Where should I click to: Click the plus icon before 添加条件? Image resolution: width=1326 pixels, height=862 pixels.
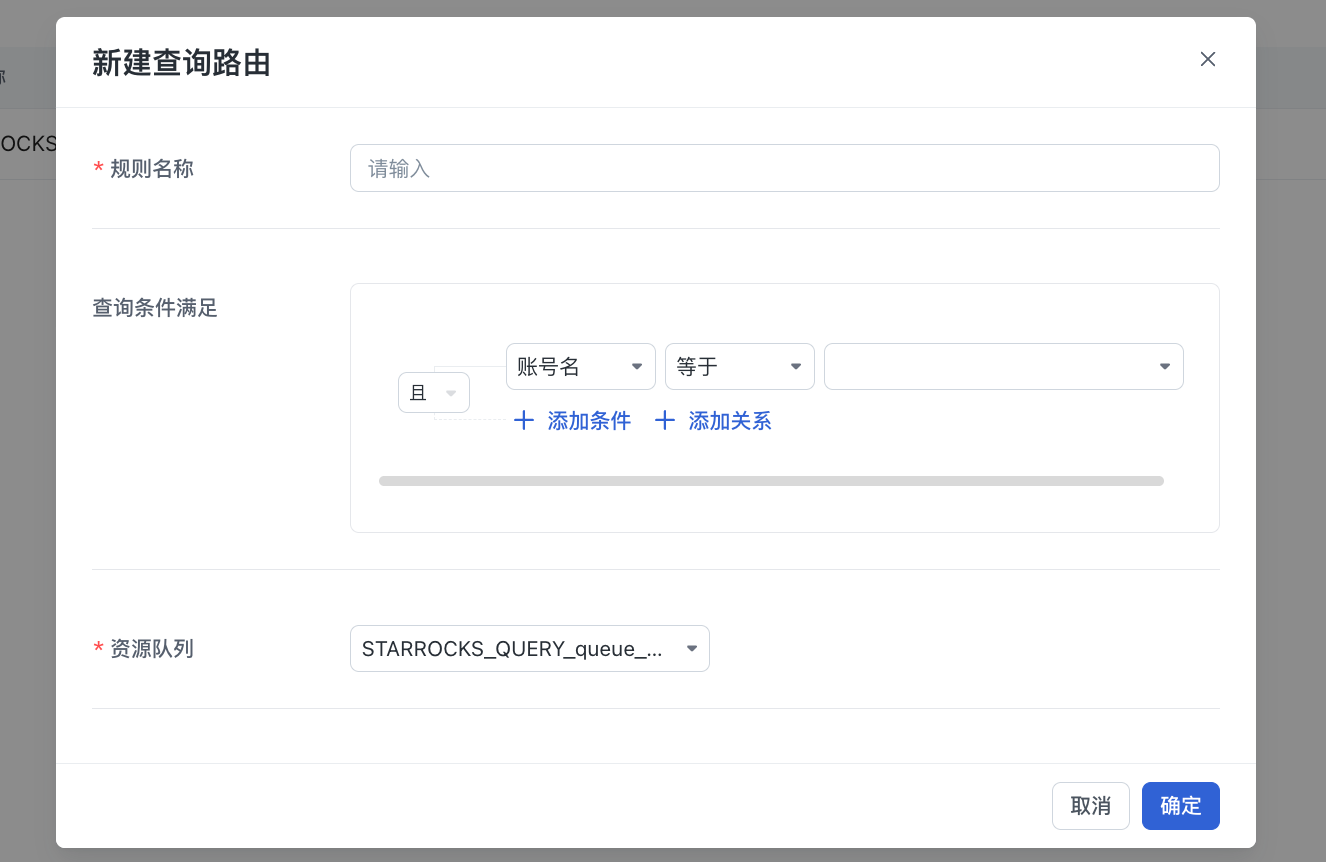point(524,421)
